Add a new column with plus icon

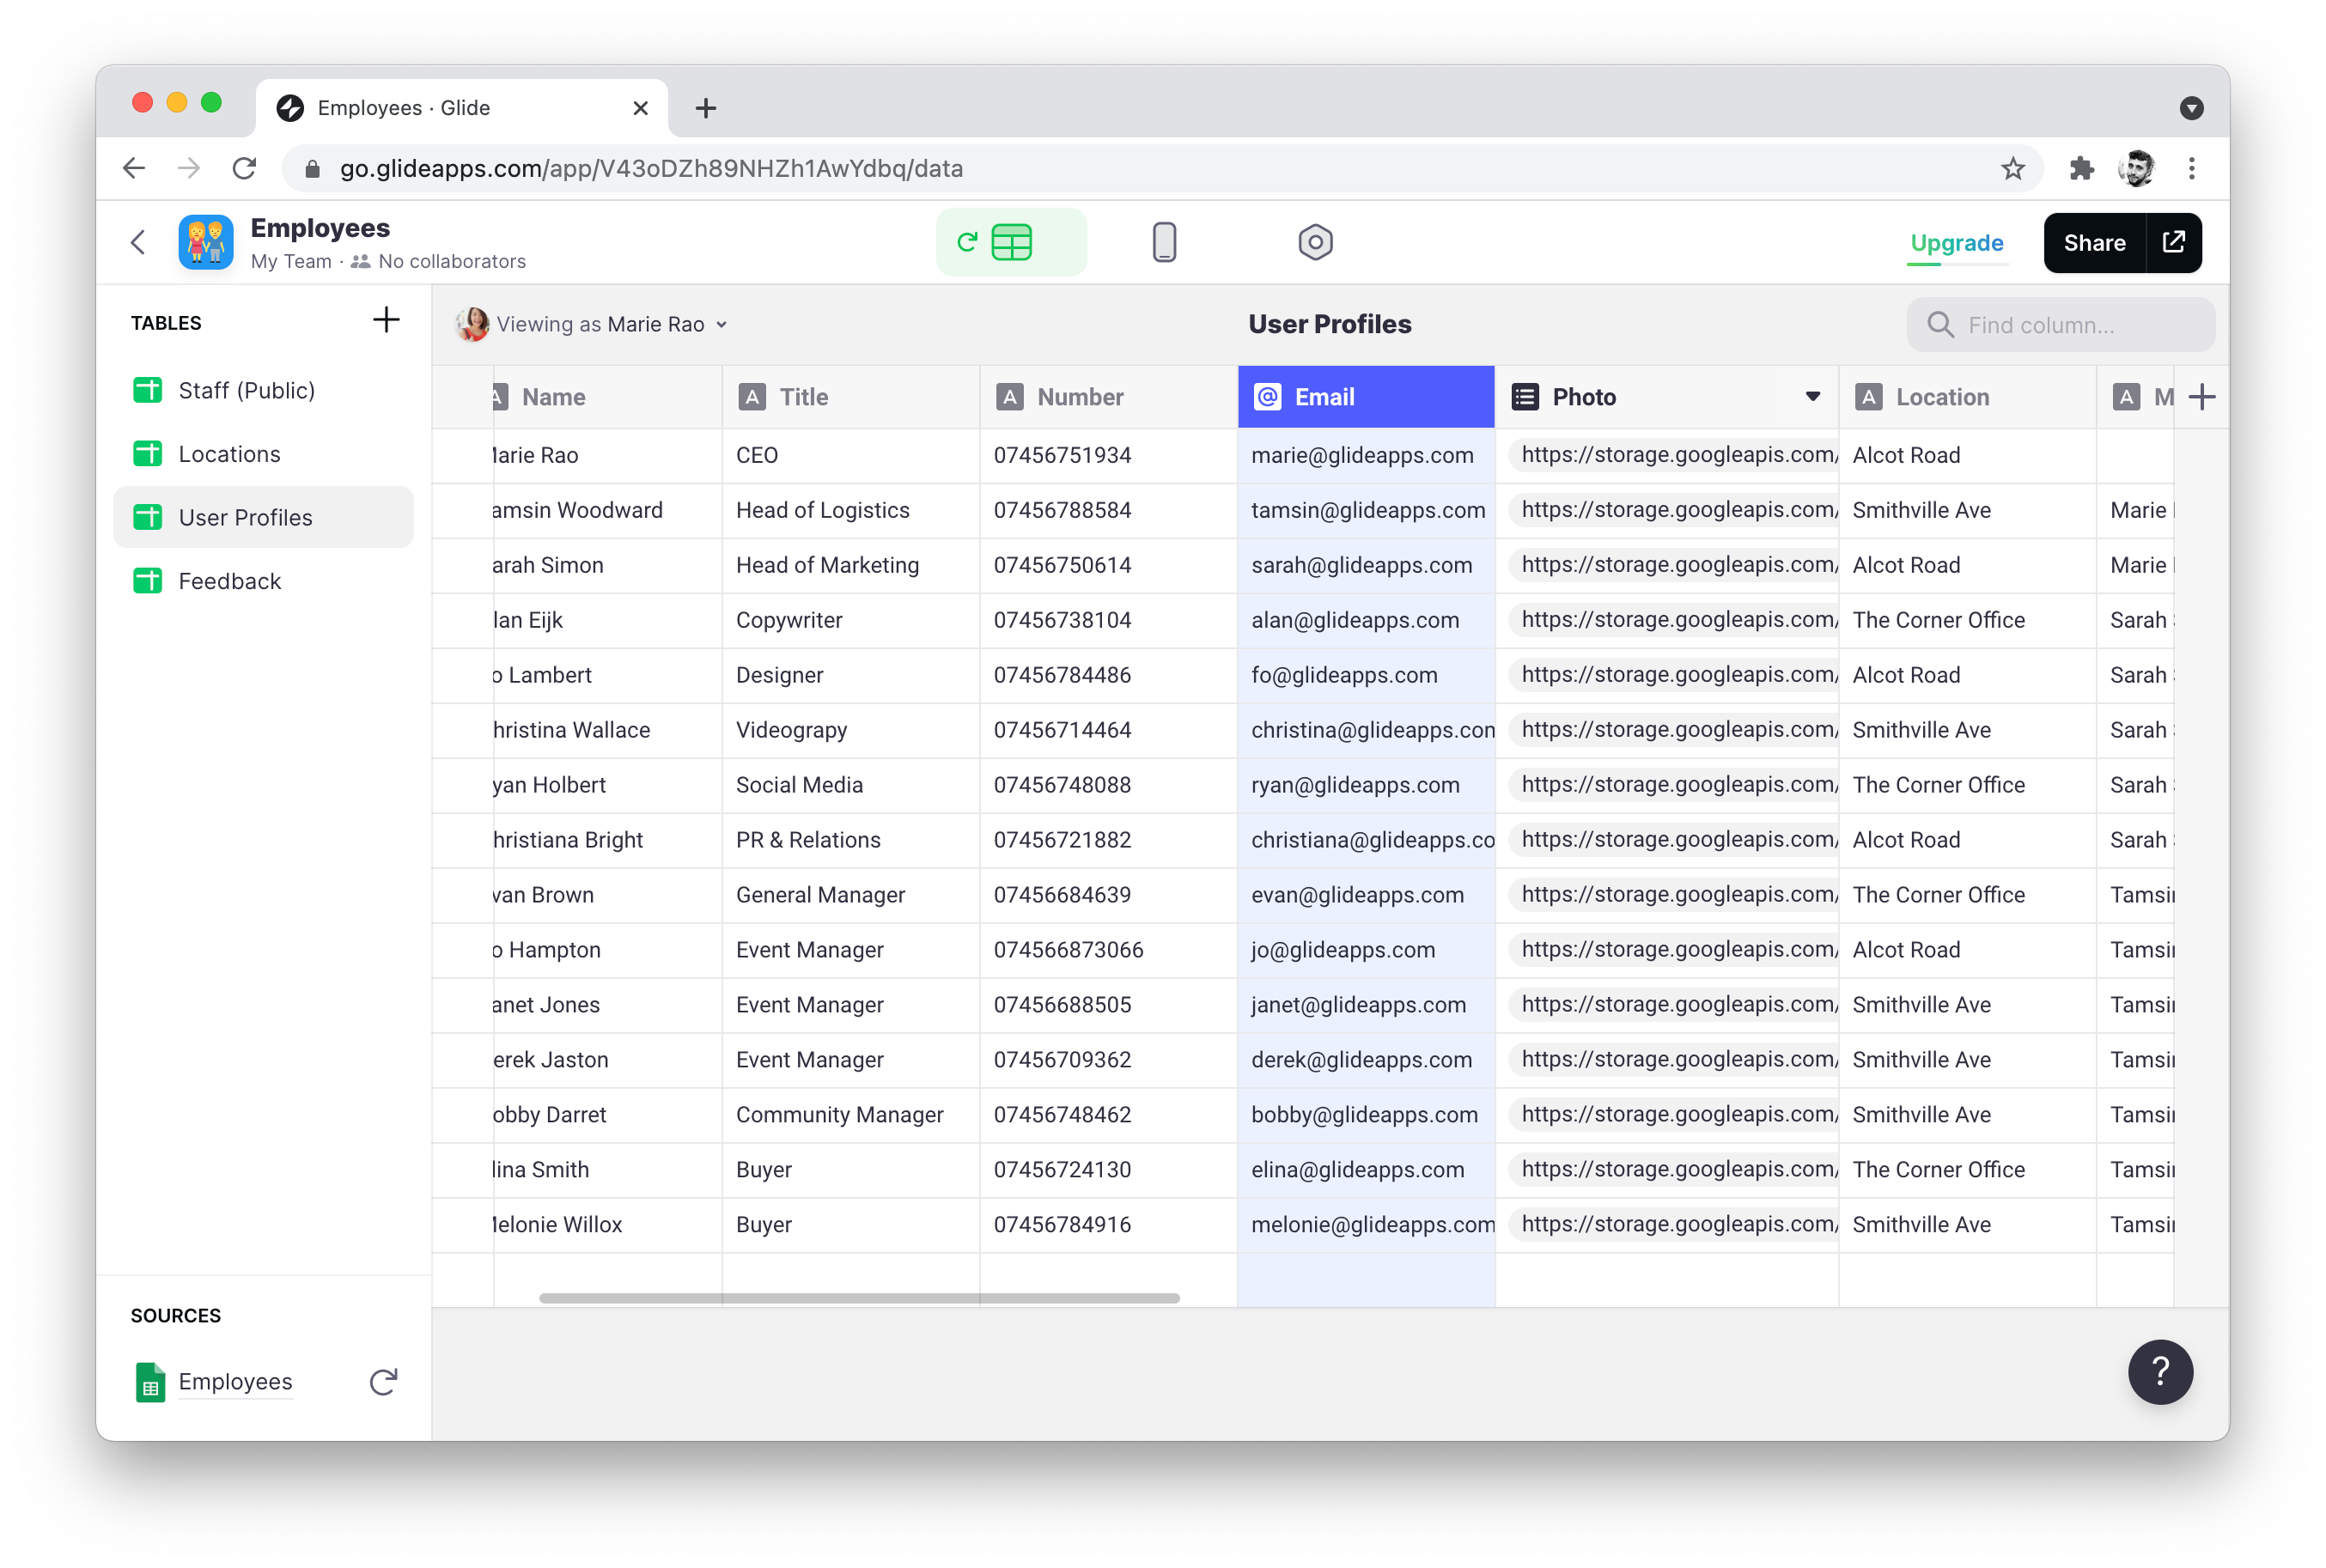[2201, 397]
